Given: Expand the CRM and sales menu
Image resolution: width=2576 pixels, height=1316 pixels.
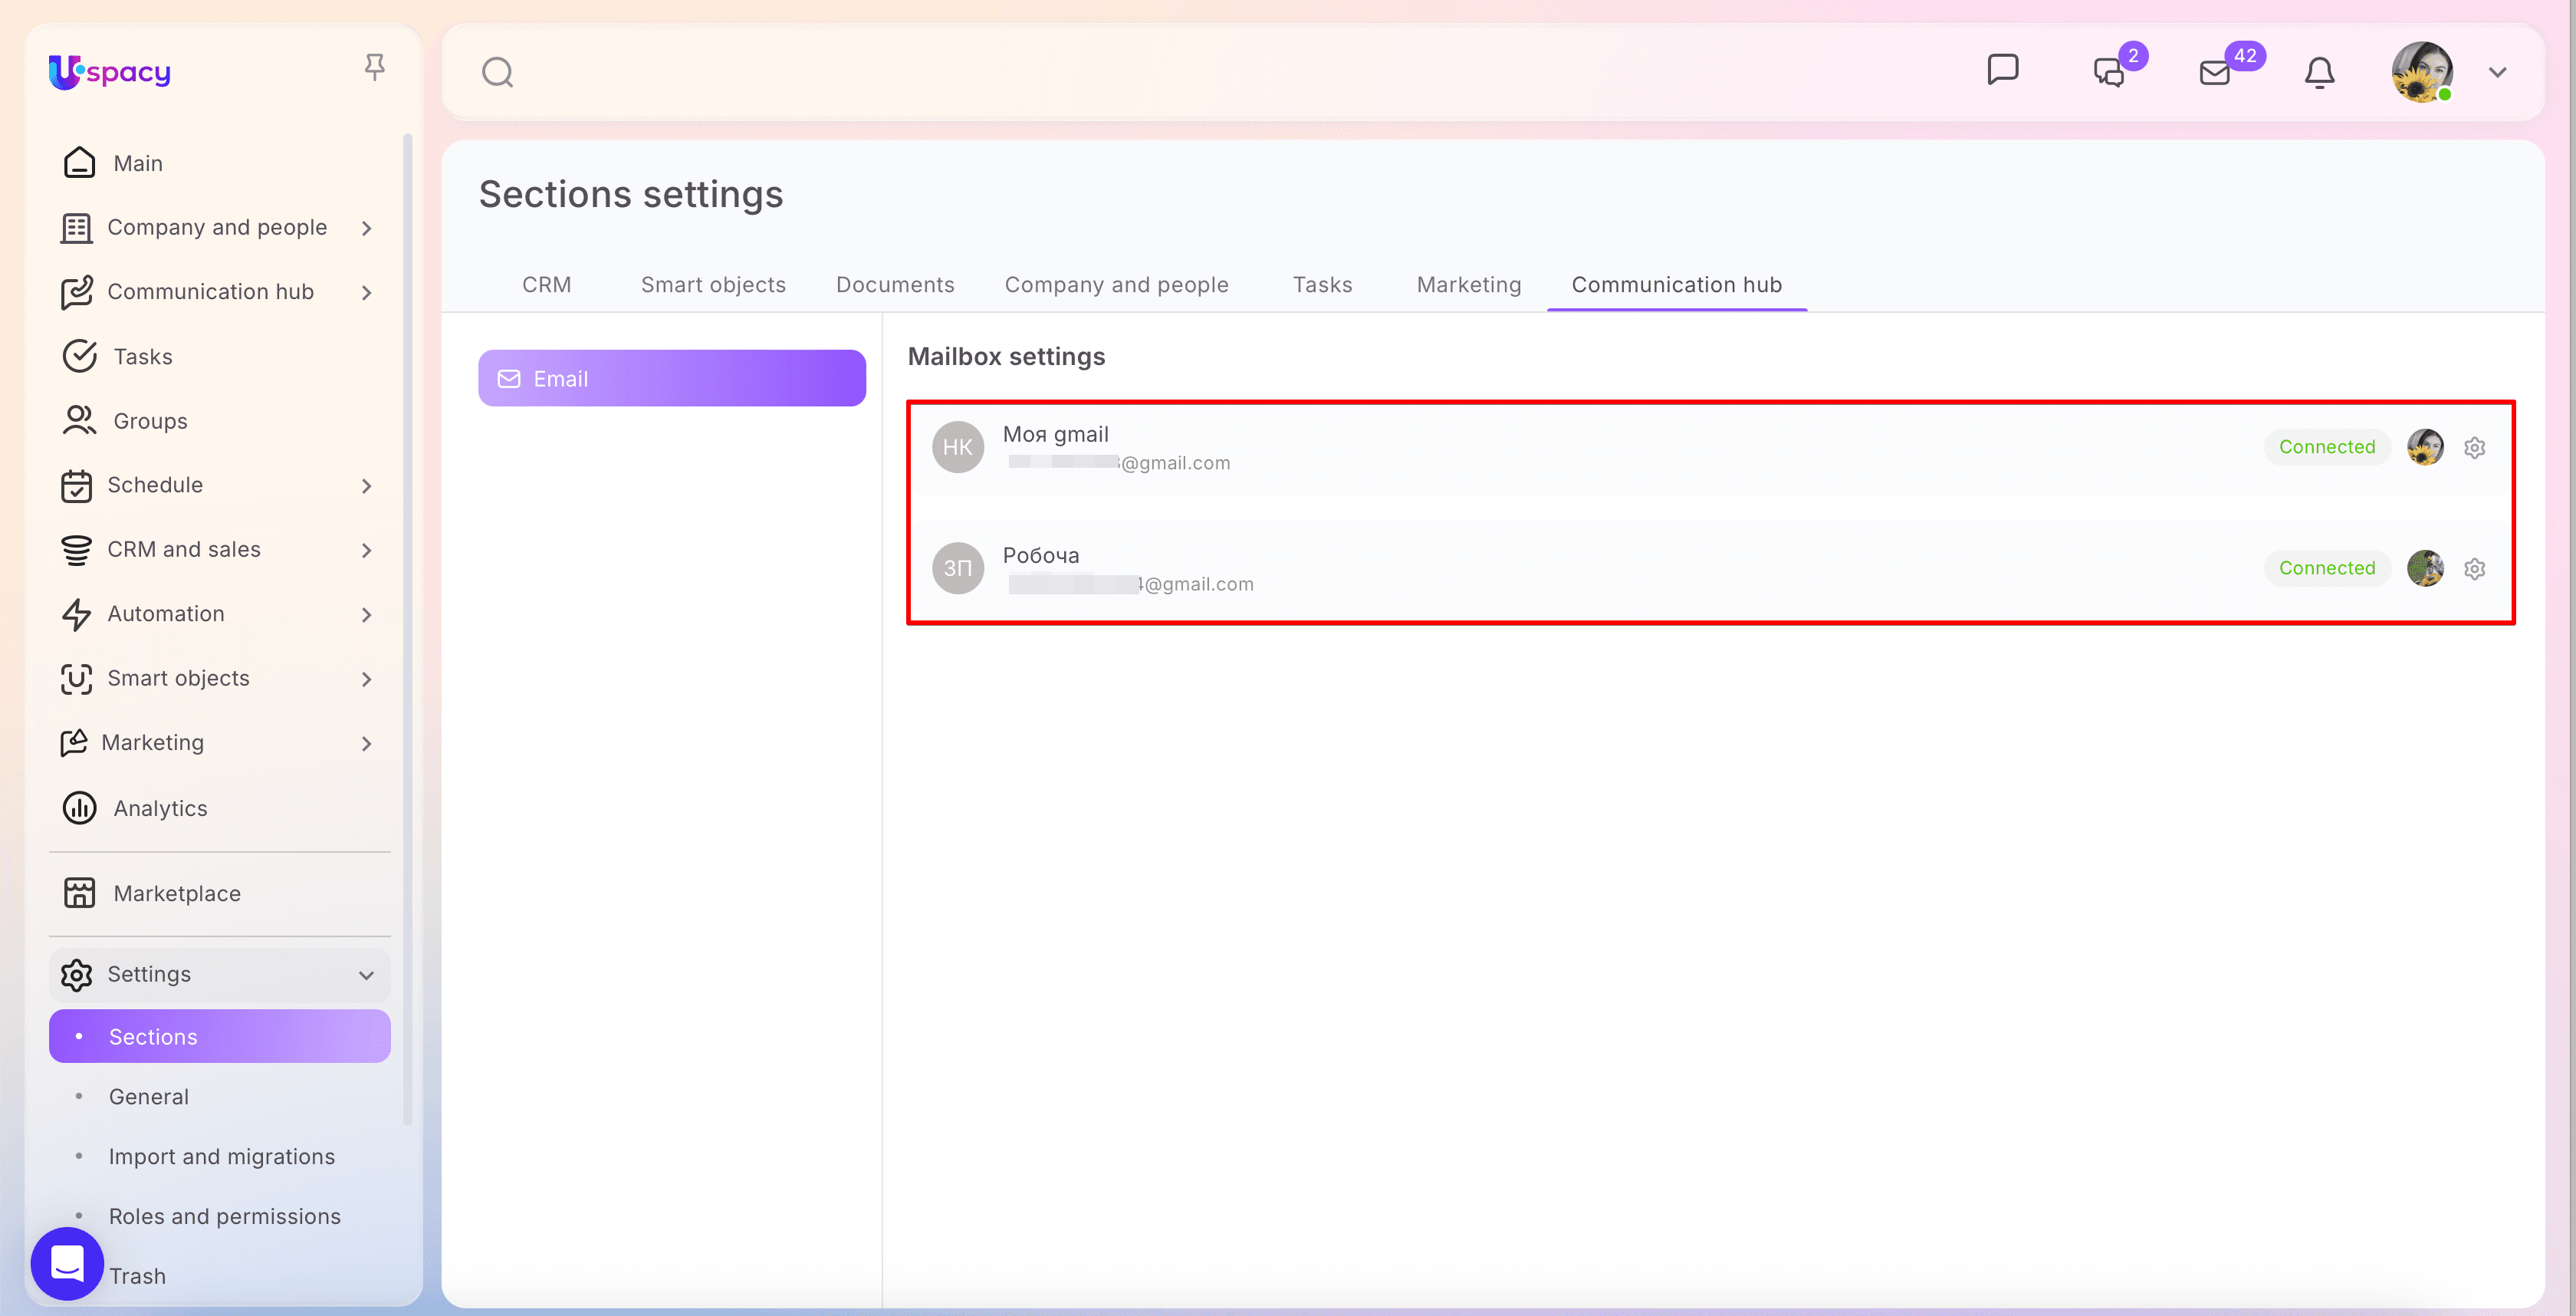Looking at the screenshot, I should click(367, 550).
